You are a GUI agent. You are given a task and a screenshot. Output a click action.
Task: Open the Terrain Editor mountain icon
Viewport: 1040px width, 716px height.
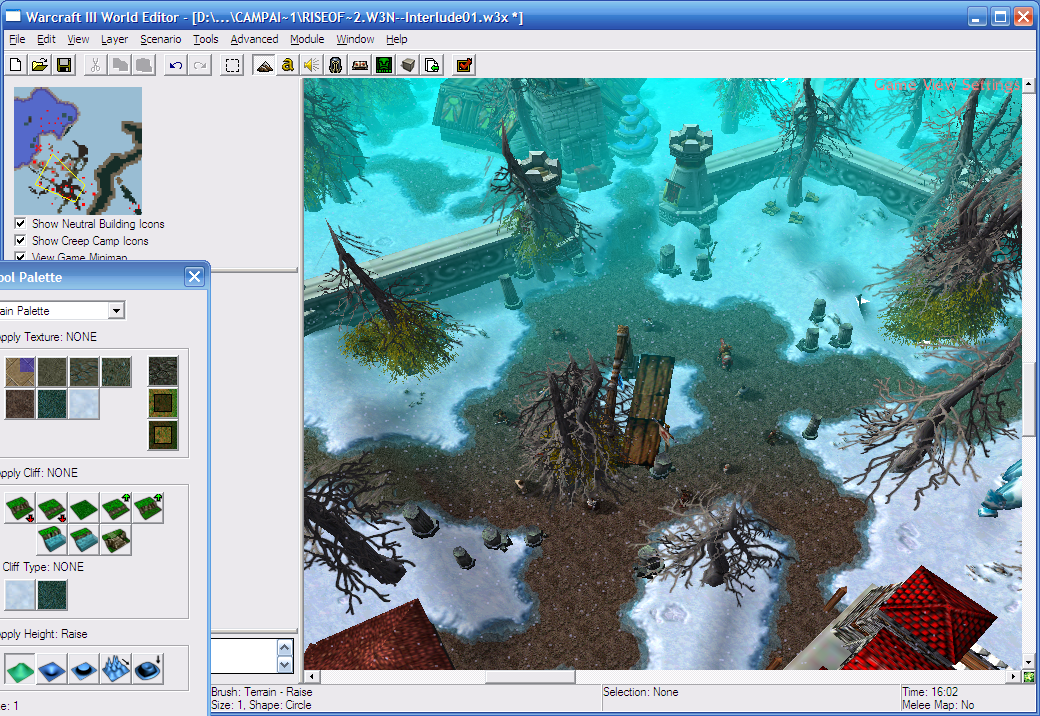pos(264,65)
